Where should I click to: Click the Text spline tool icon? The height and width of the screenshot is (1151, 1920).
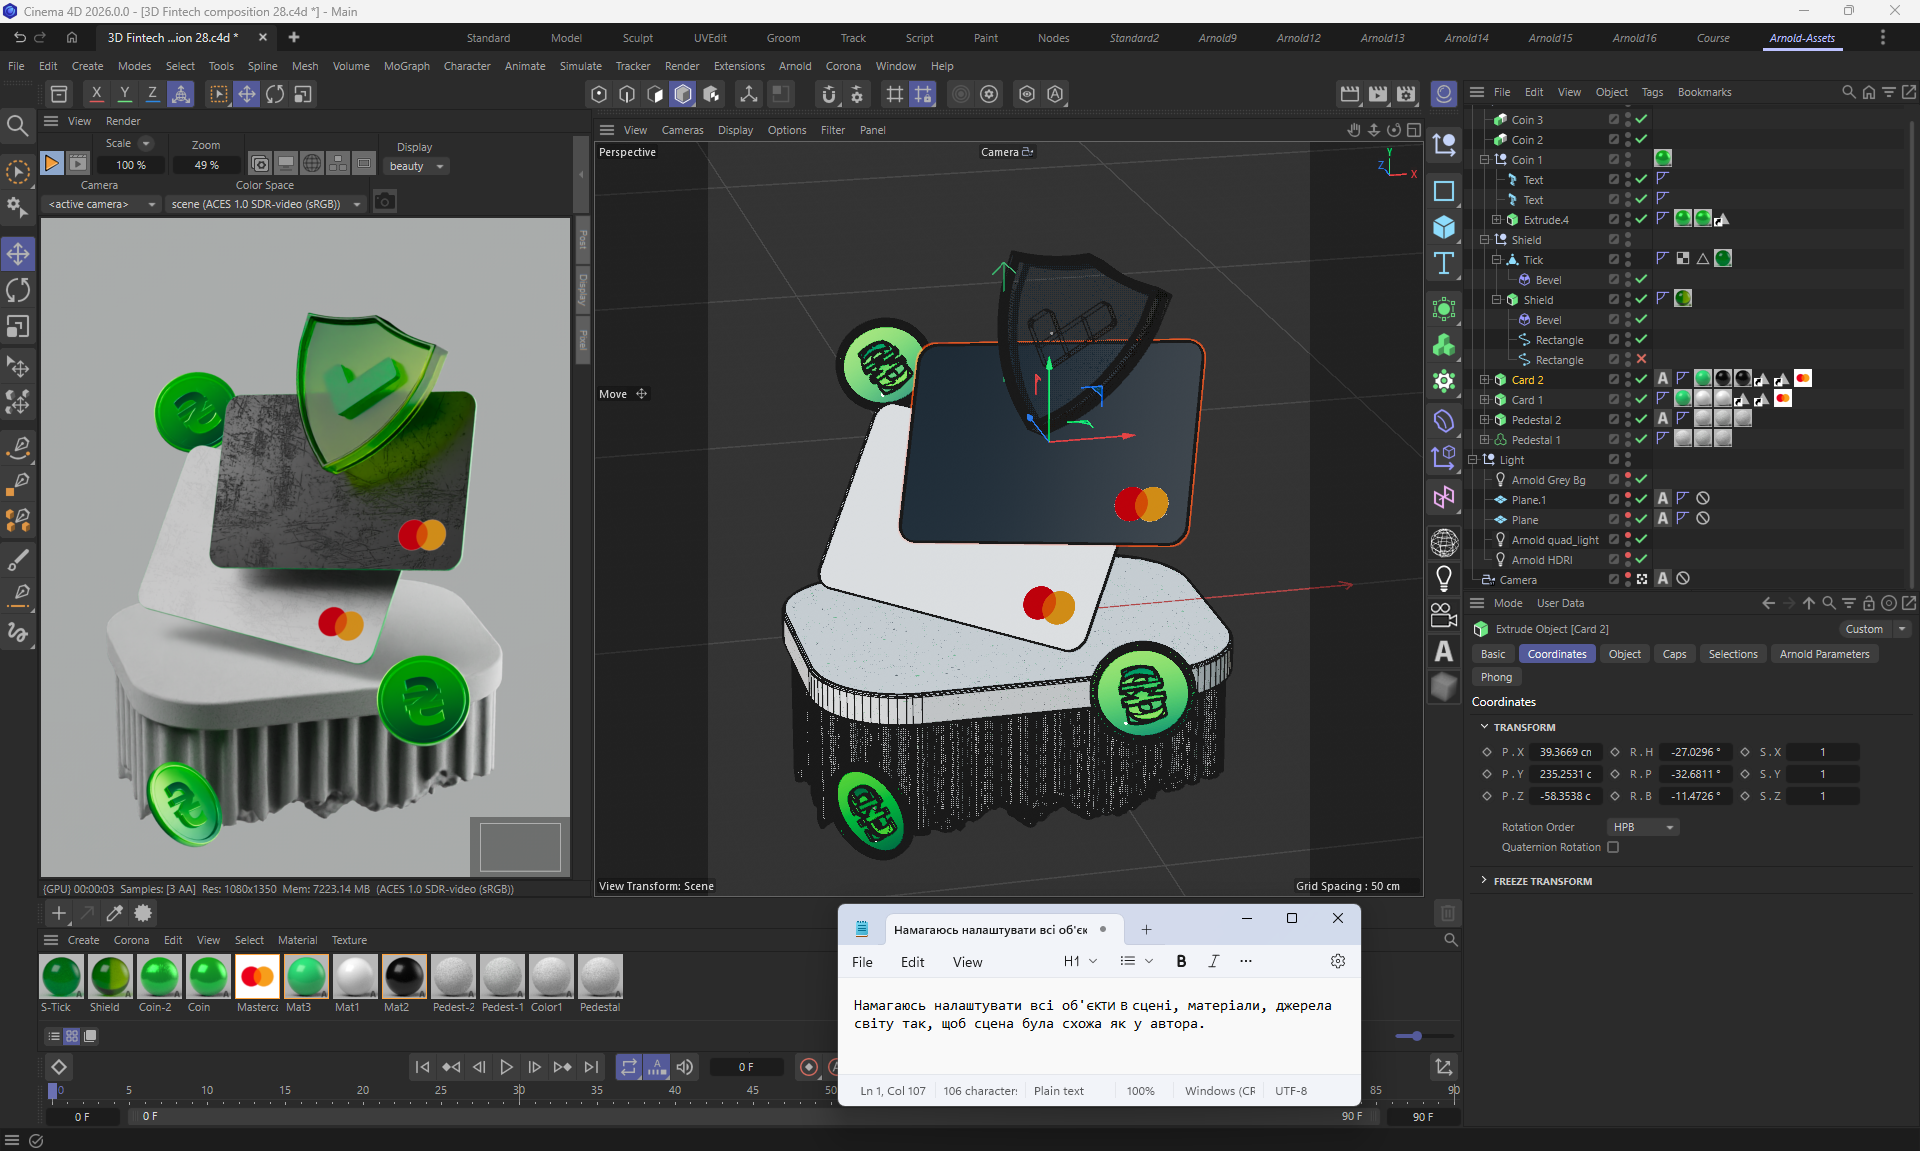1444,264
